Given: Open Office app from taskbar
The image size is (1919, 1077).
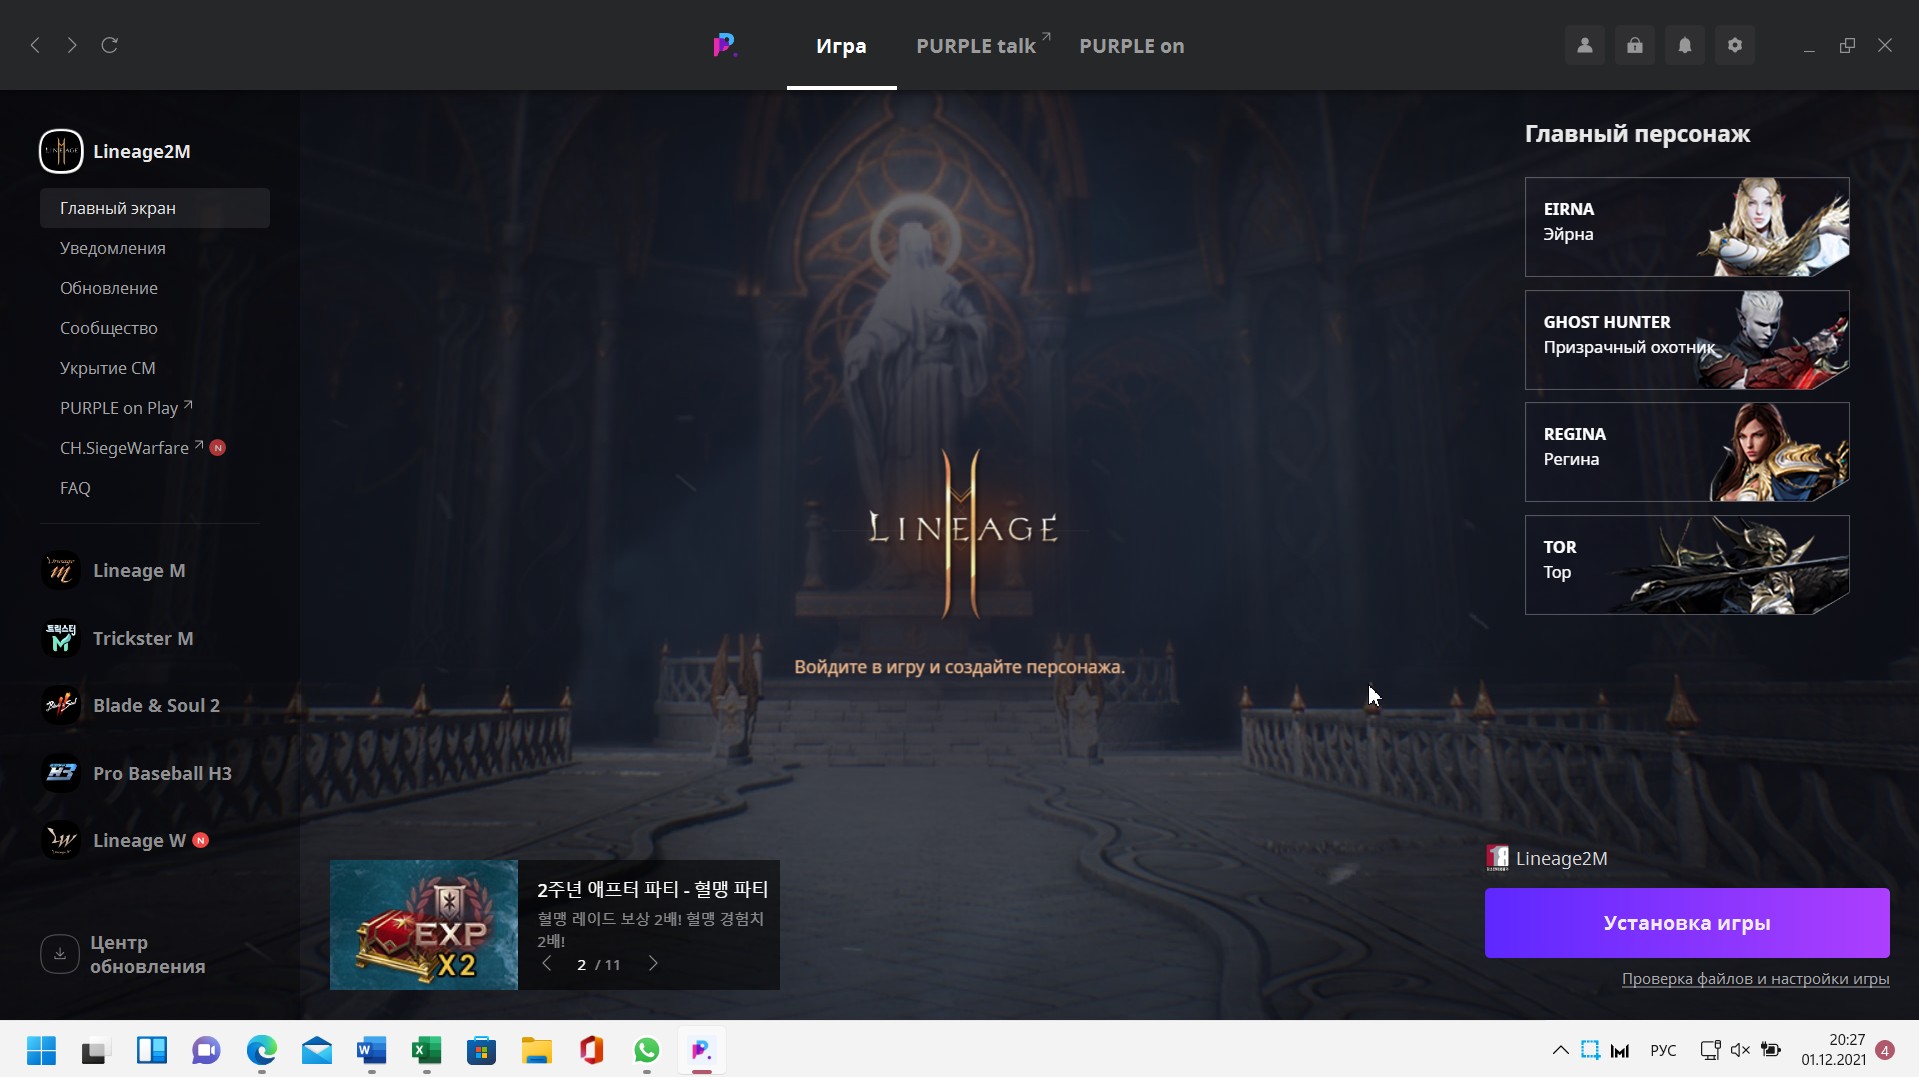Looking at the screenshot, I should (591, 1050).
